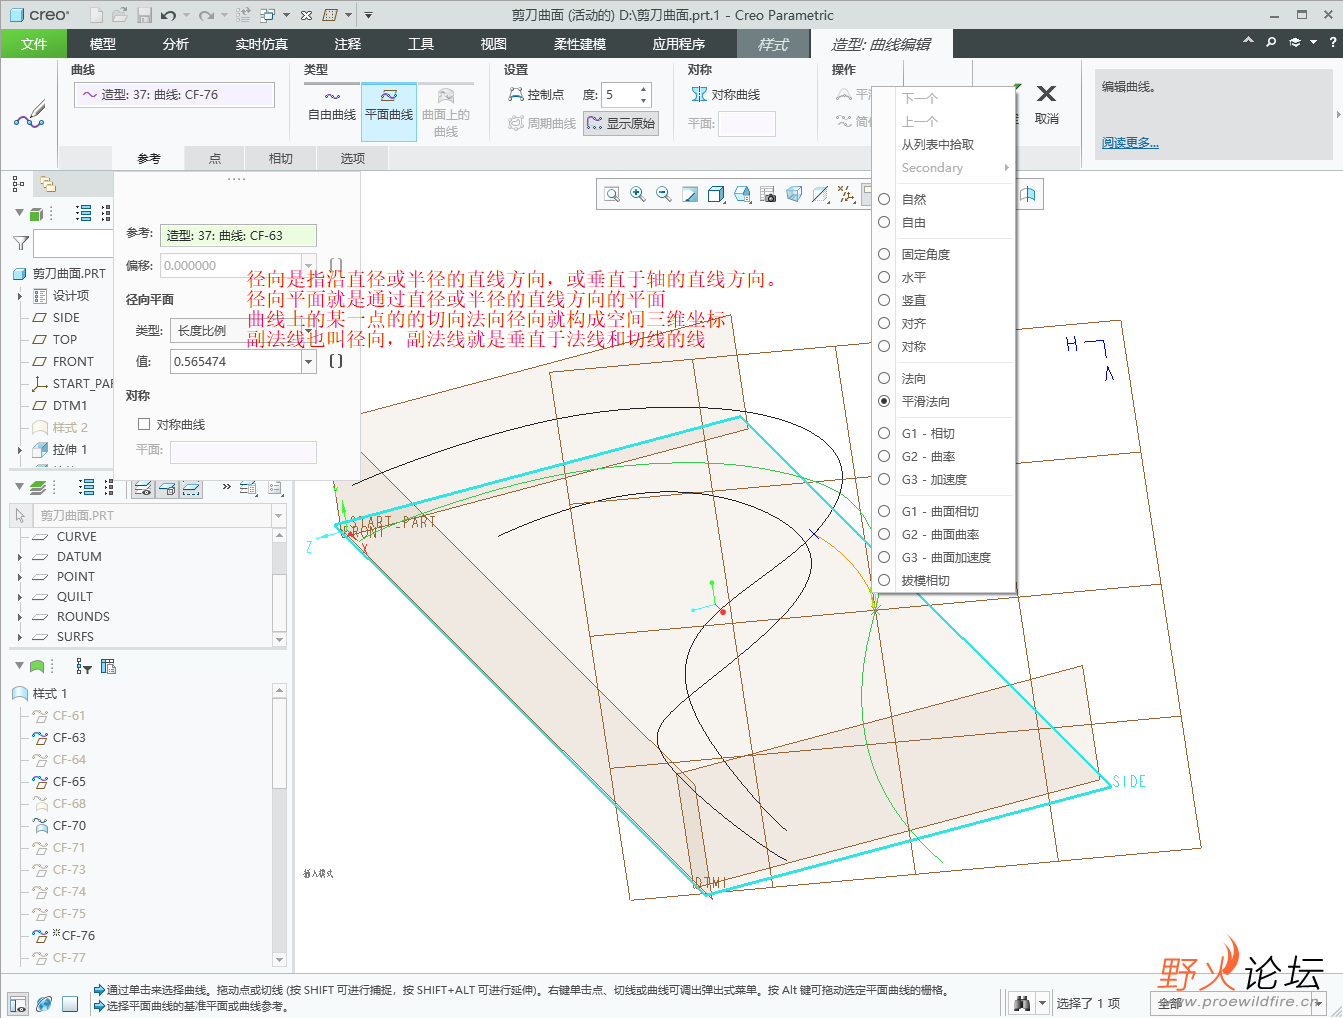Select the 自由 radio option
This screenshot has width=1343, height=1018.
[884, 222]
